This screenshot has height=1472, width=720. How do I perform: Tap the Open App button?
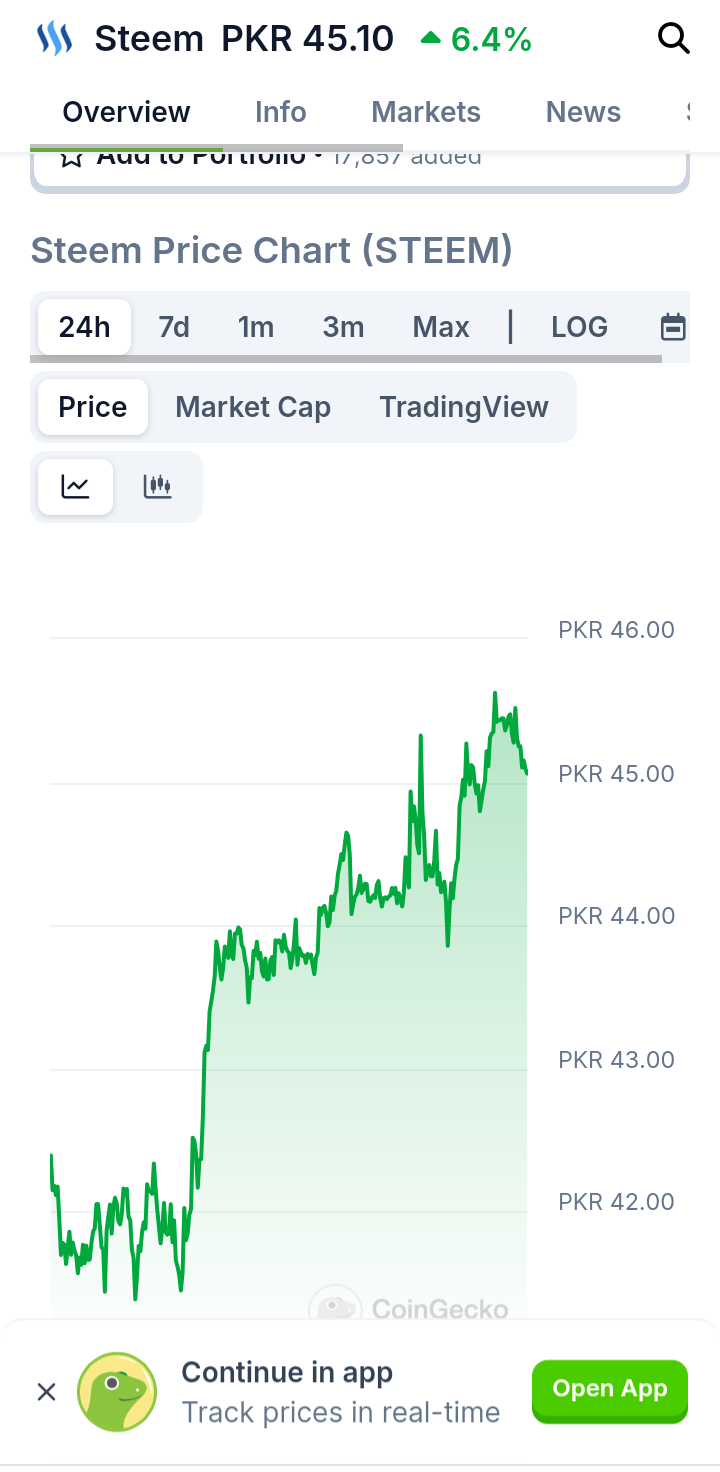click(610, 1389)
